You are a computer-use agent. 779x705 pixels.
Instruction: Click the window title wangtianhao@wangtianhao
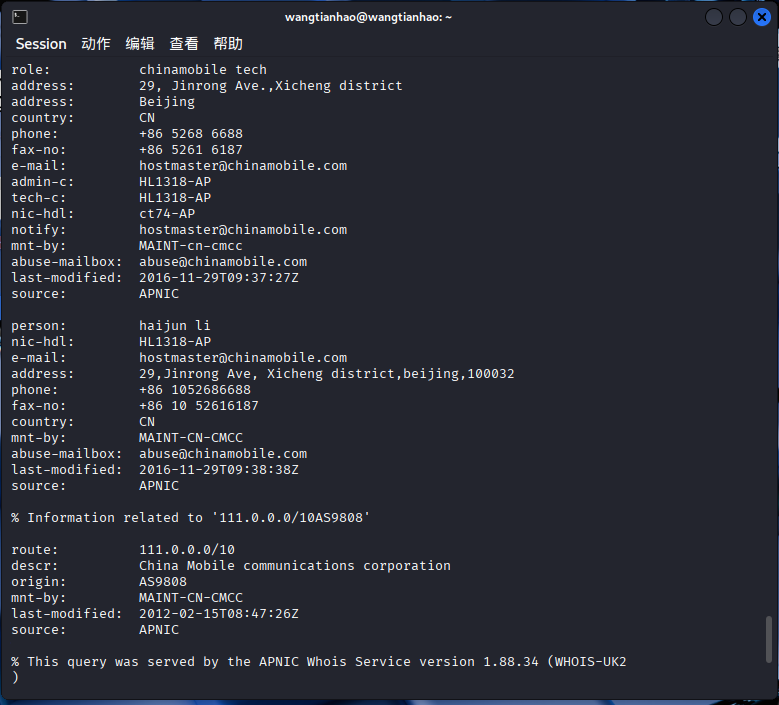368,17
